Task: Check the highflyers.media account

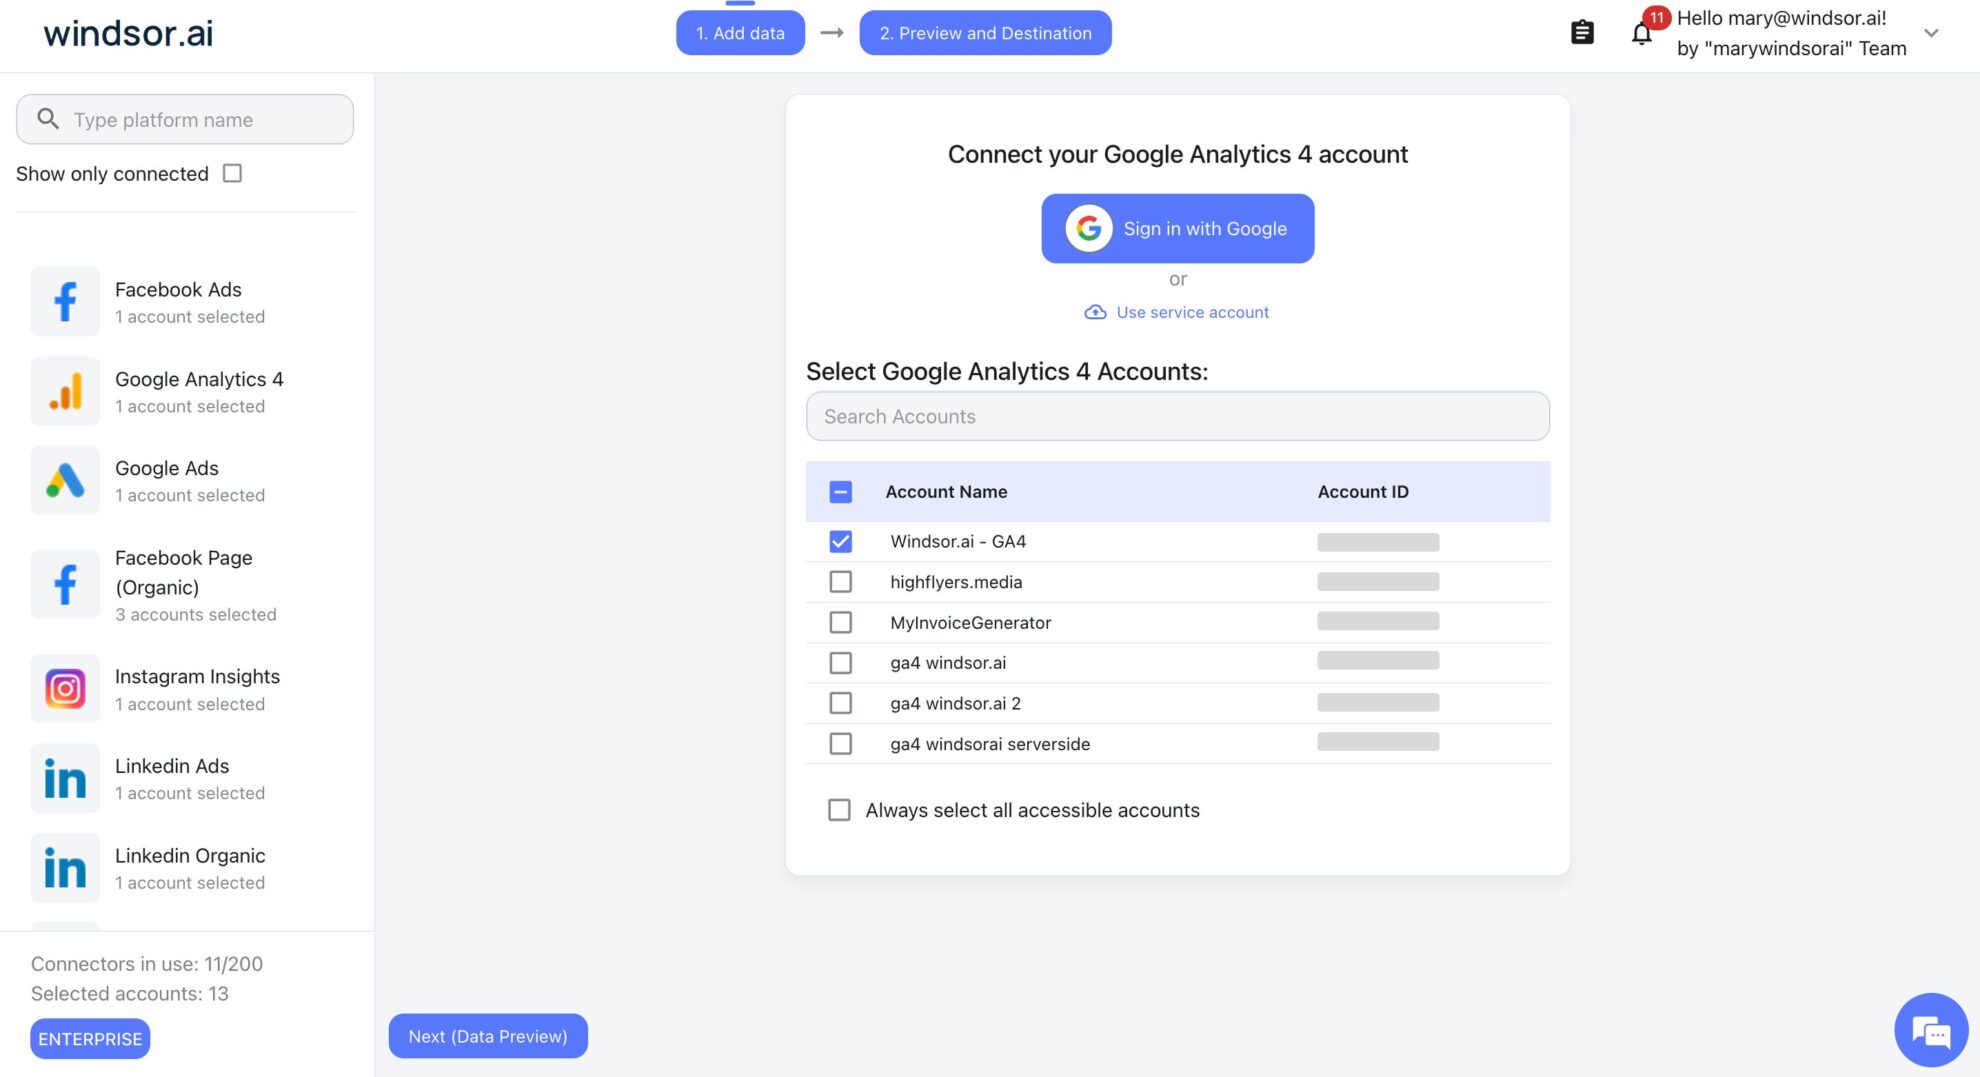Action: coord(841,582)
